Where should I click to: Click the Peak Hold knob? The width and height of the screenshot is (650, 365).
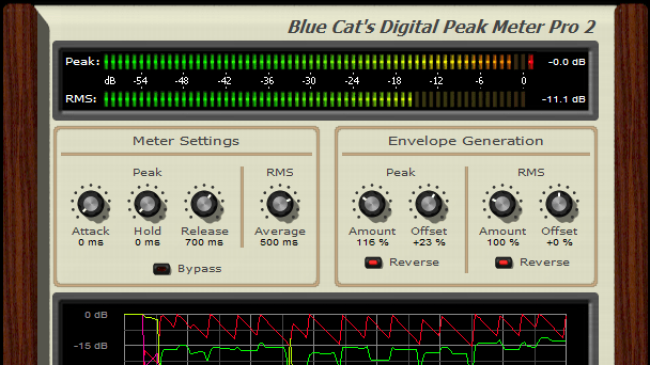point(147,204)
